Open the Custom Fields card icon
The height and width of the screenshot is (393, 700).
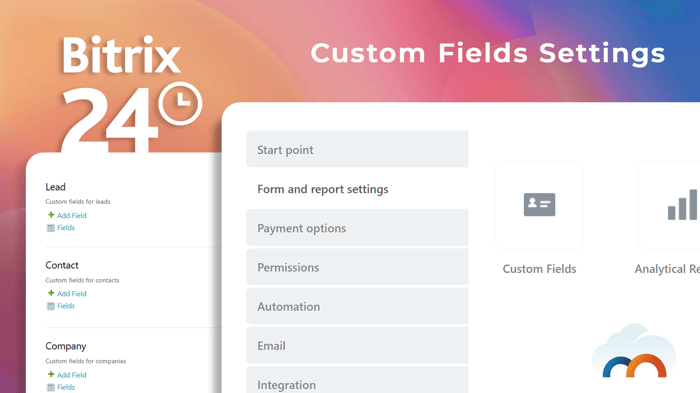[539, 205]
